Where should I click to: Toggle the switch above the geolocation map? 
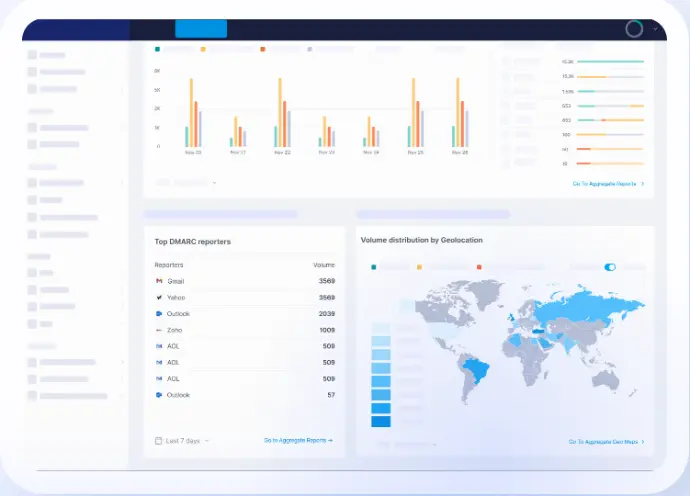[x=610, y=267]
